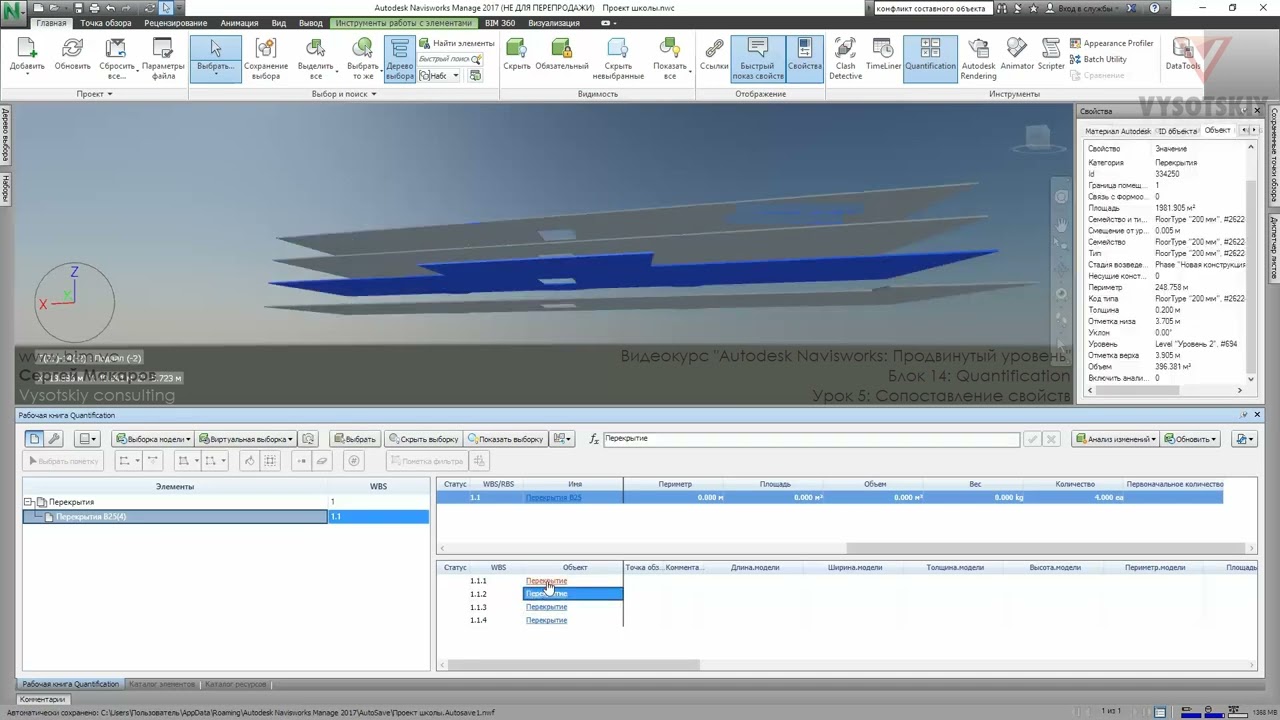Click the Выделить все (Select All) icon

point(316,60)
